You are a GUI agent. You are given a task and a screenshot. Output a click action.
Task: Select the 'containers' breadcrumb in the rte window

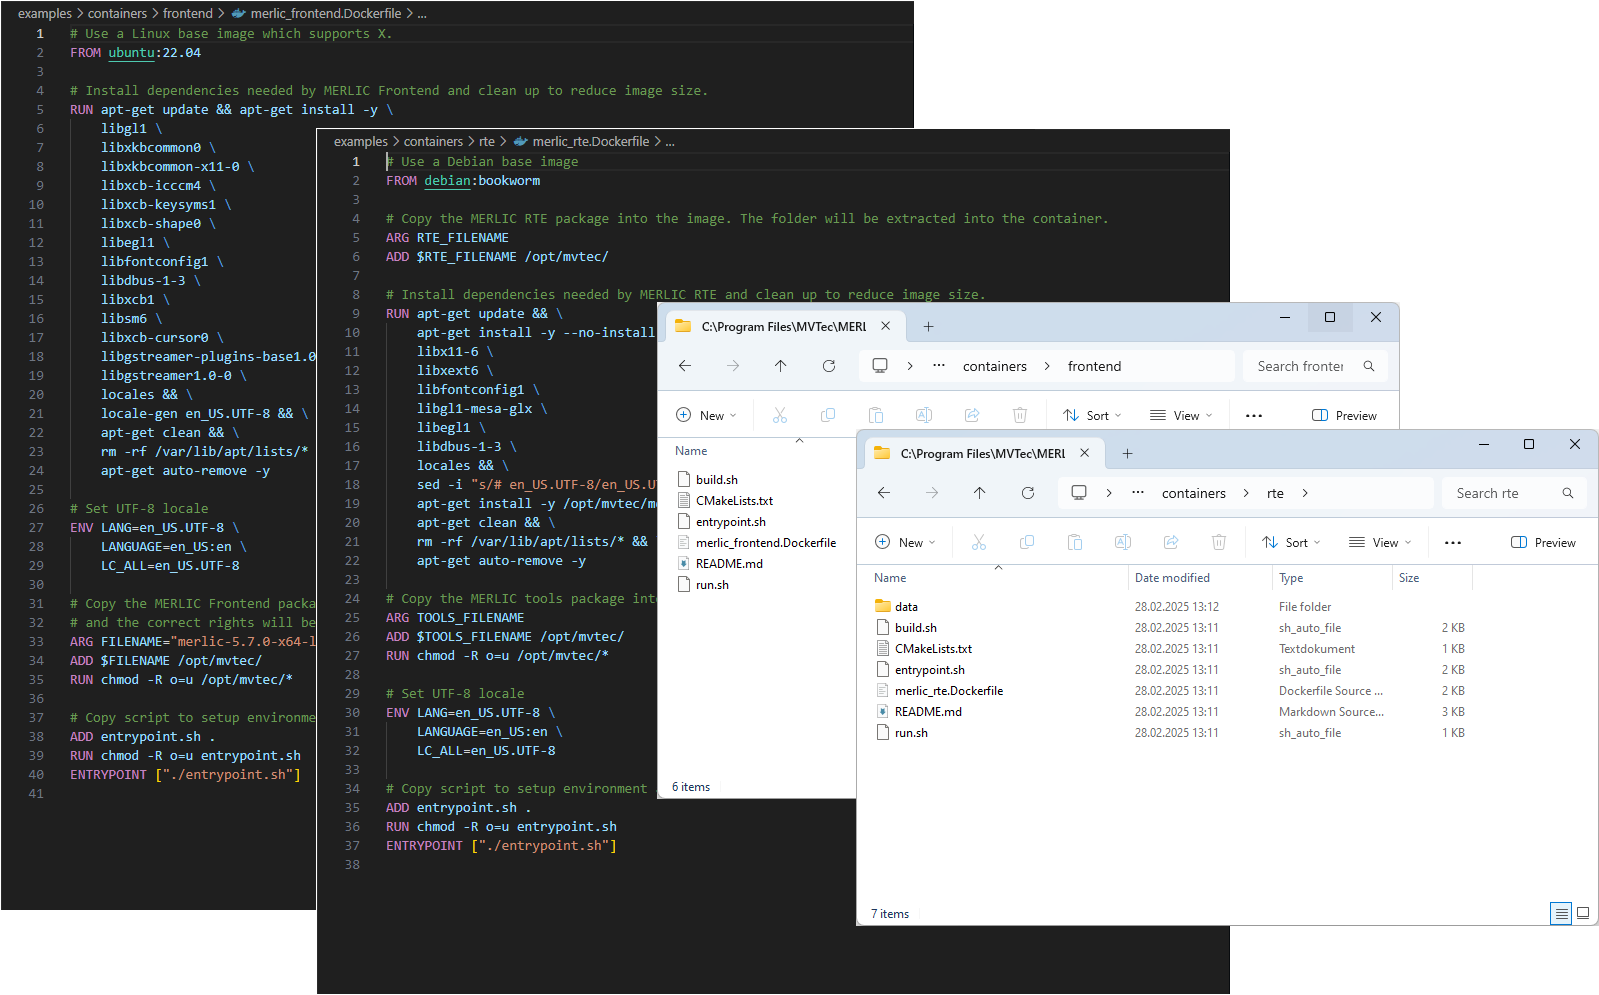(x=1193, y=493)
